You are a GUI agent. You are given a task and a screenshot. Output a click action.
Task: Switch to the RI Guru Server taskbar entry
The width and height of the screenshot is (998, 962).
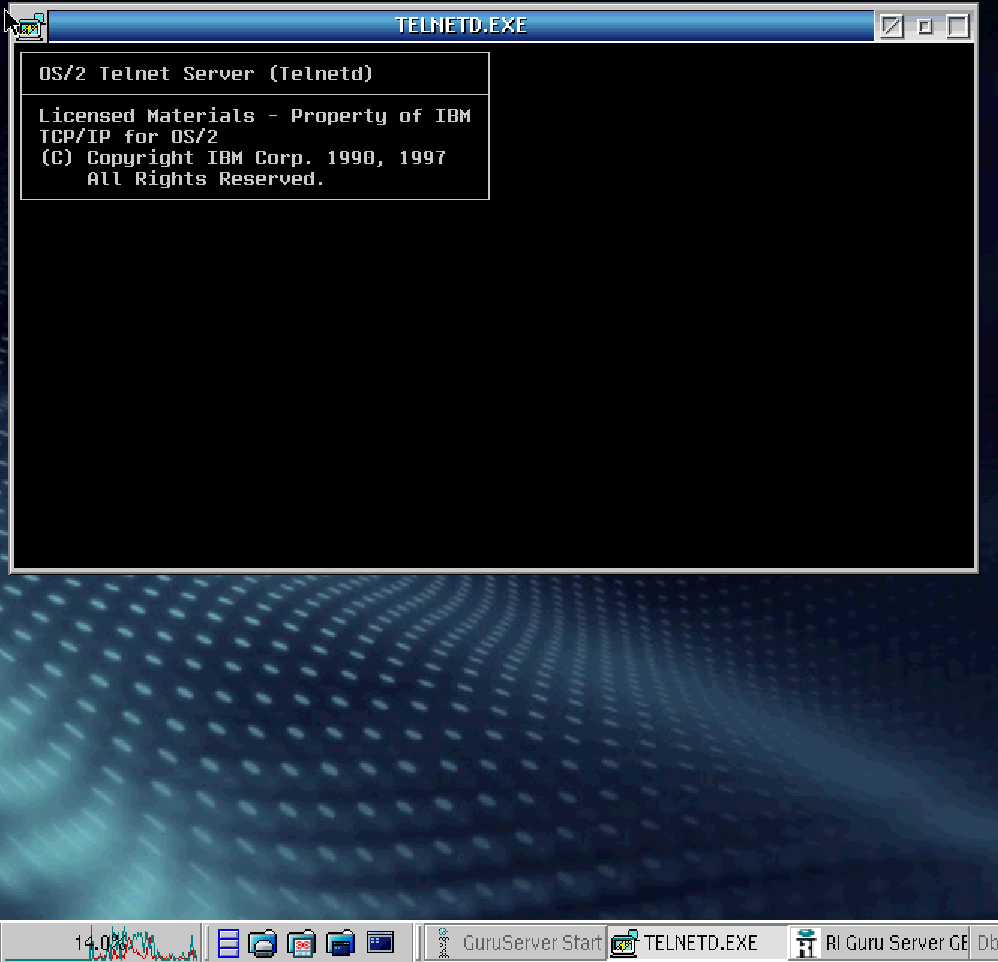[x=880, y=942]
